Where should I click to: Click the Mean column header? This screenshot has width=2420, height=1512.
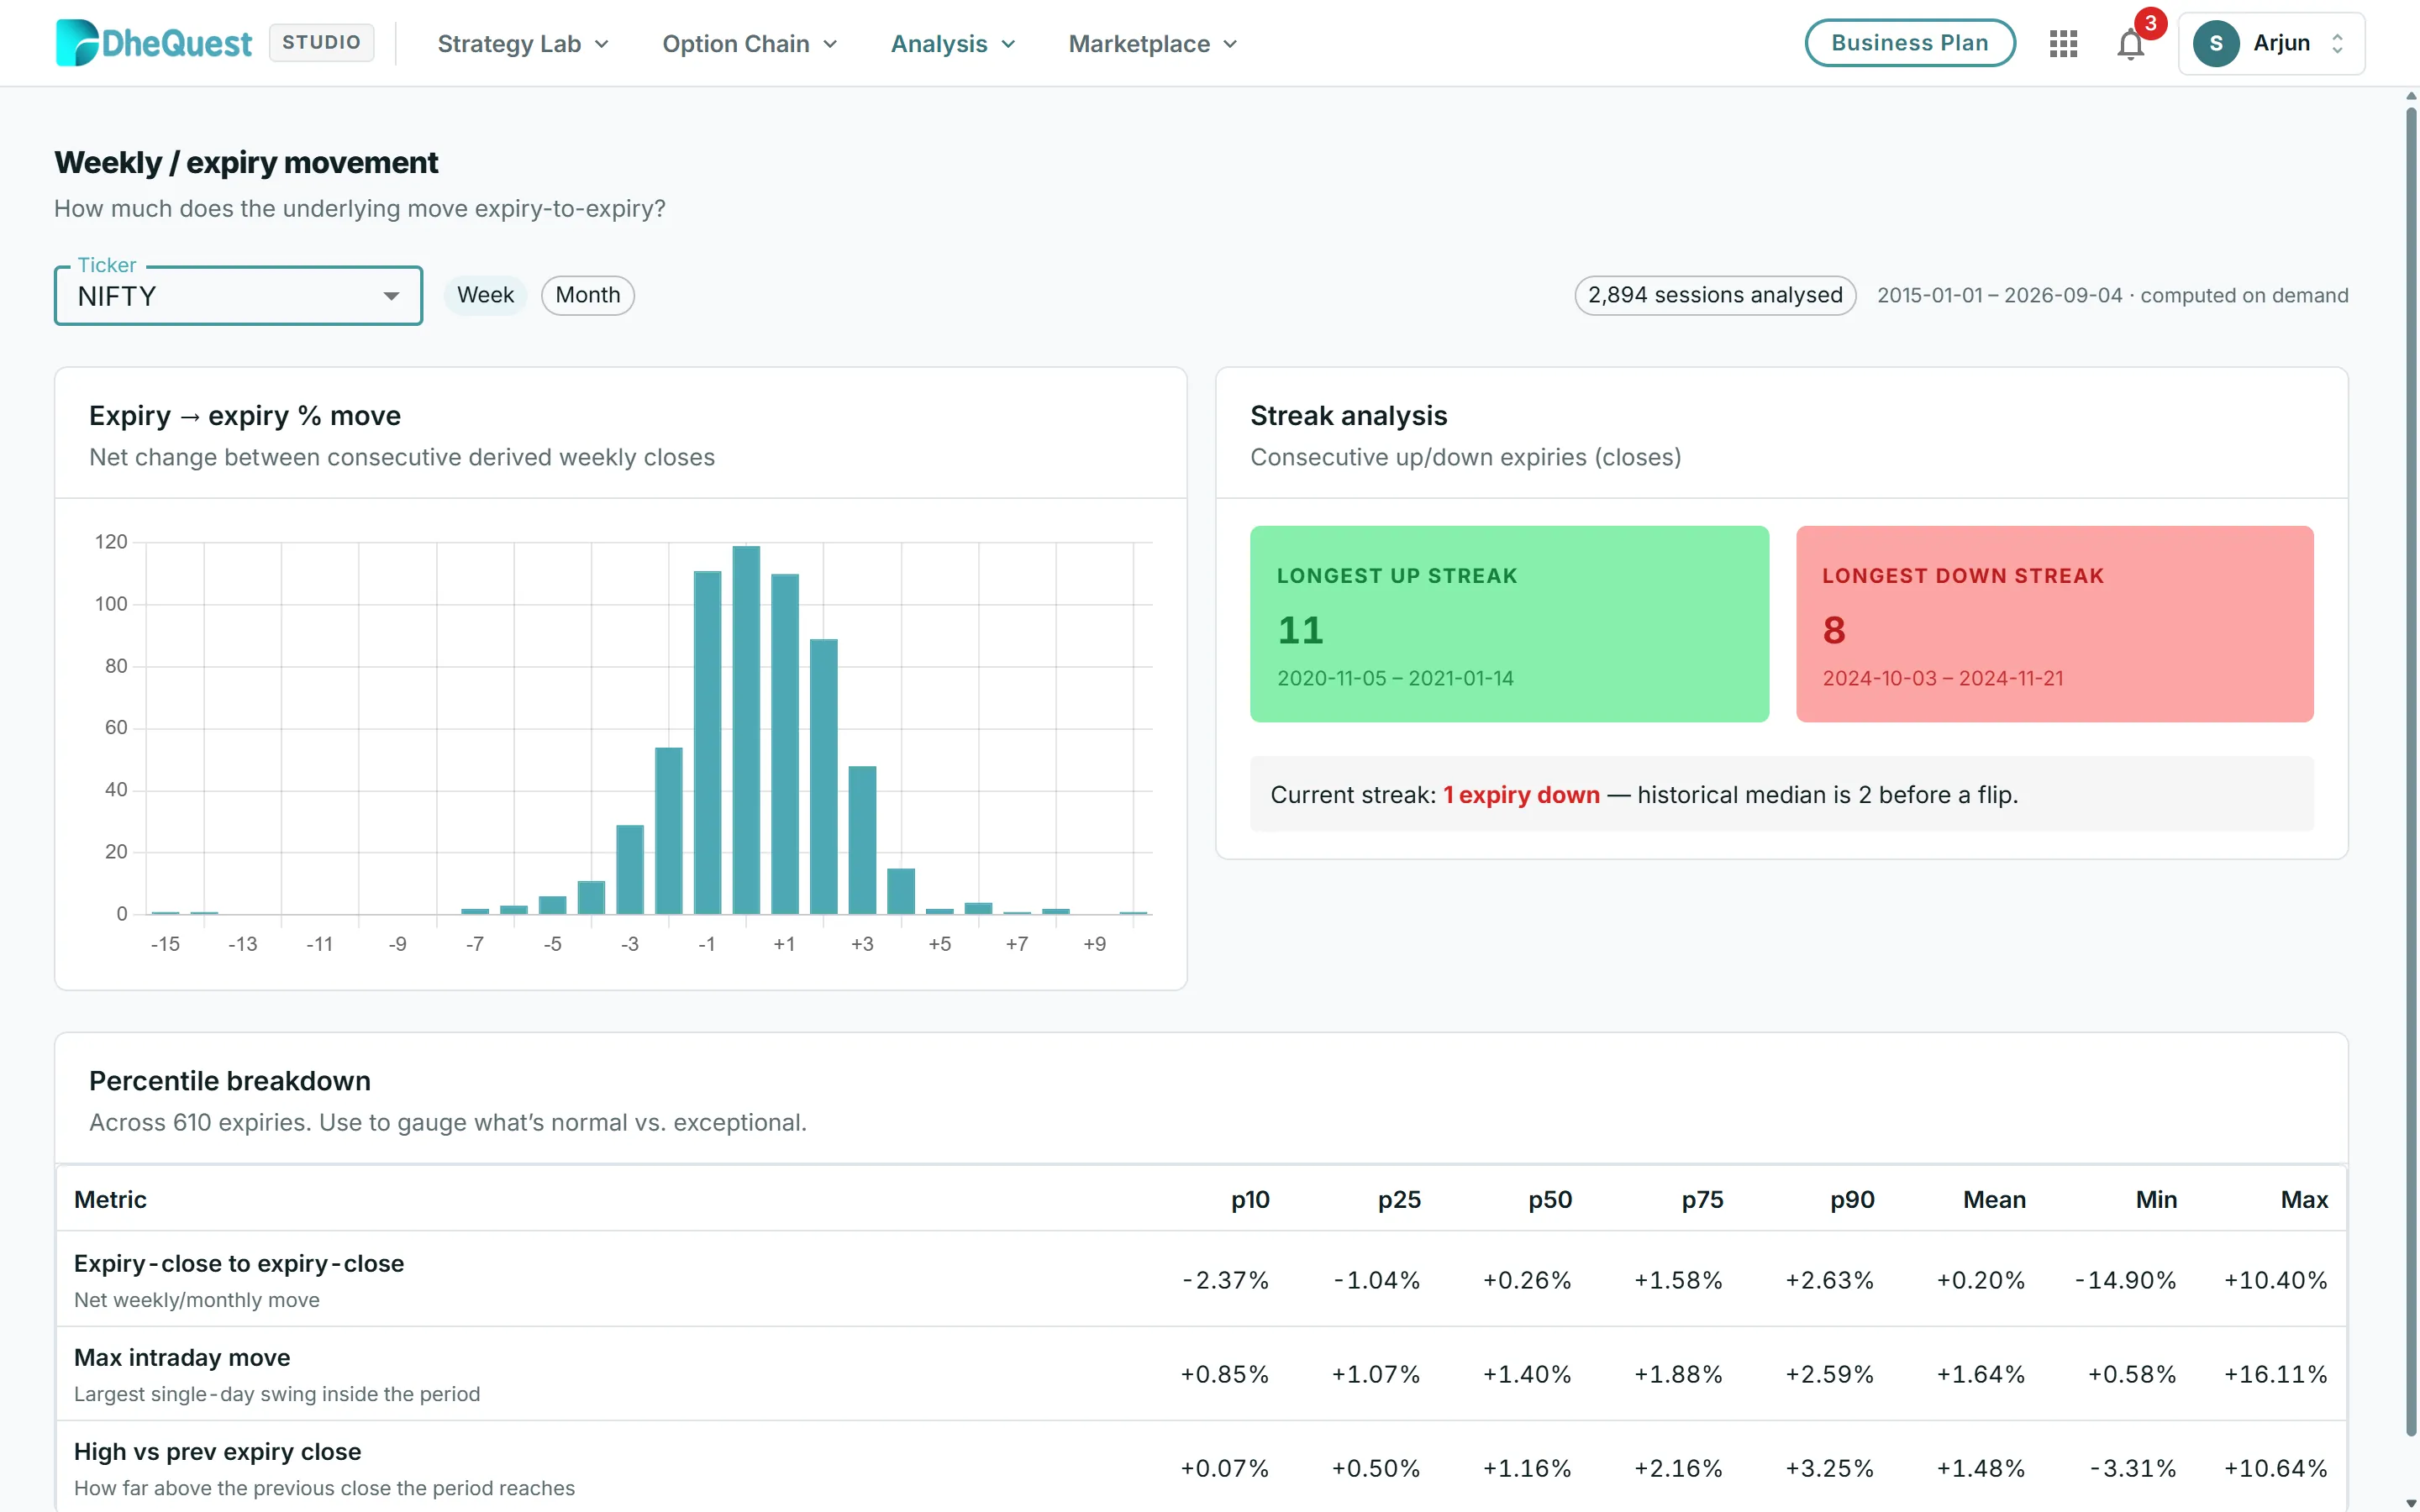click(x=1994, y=1199)
